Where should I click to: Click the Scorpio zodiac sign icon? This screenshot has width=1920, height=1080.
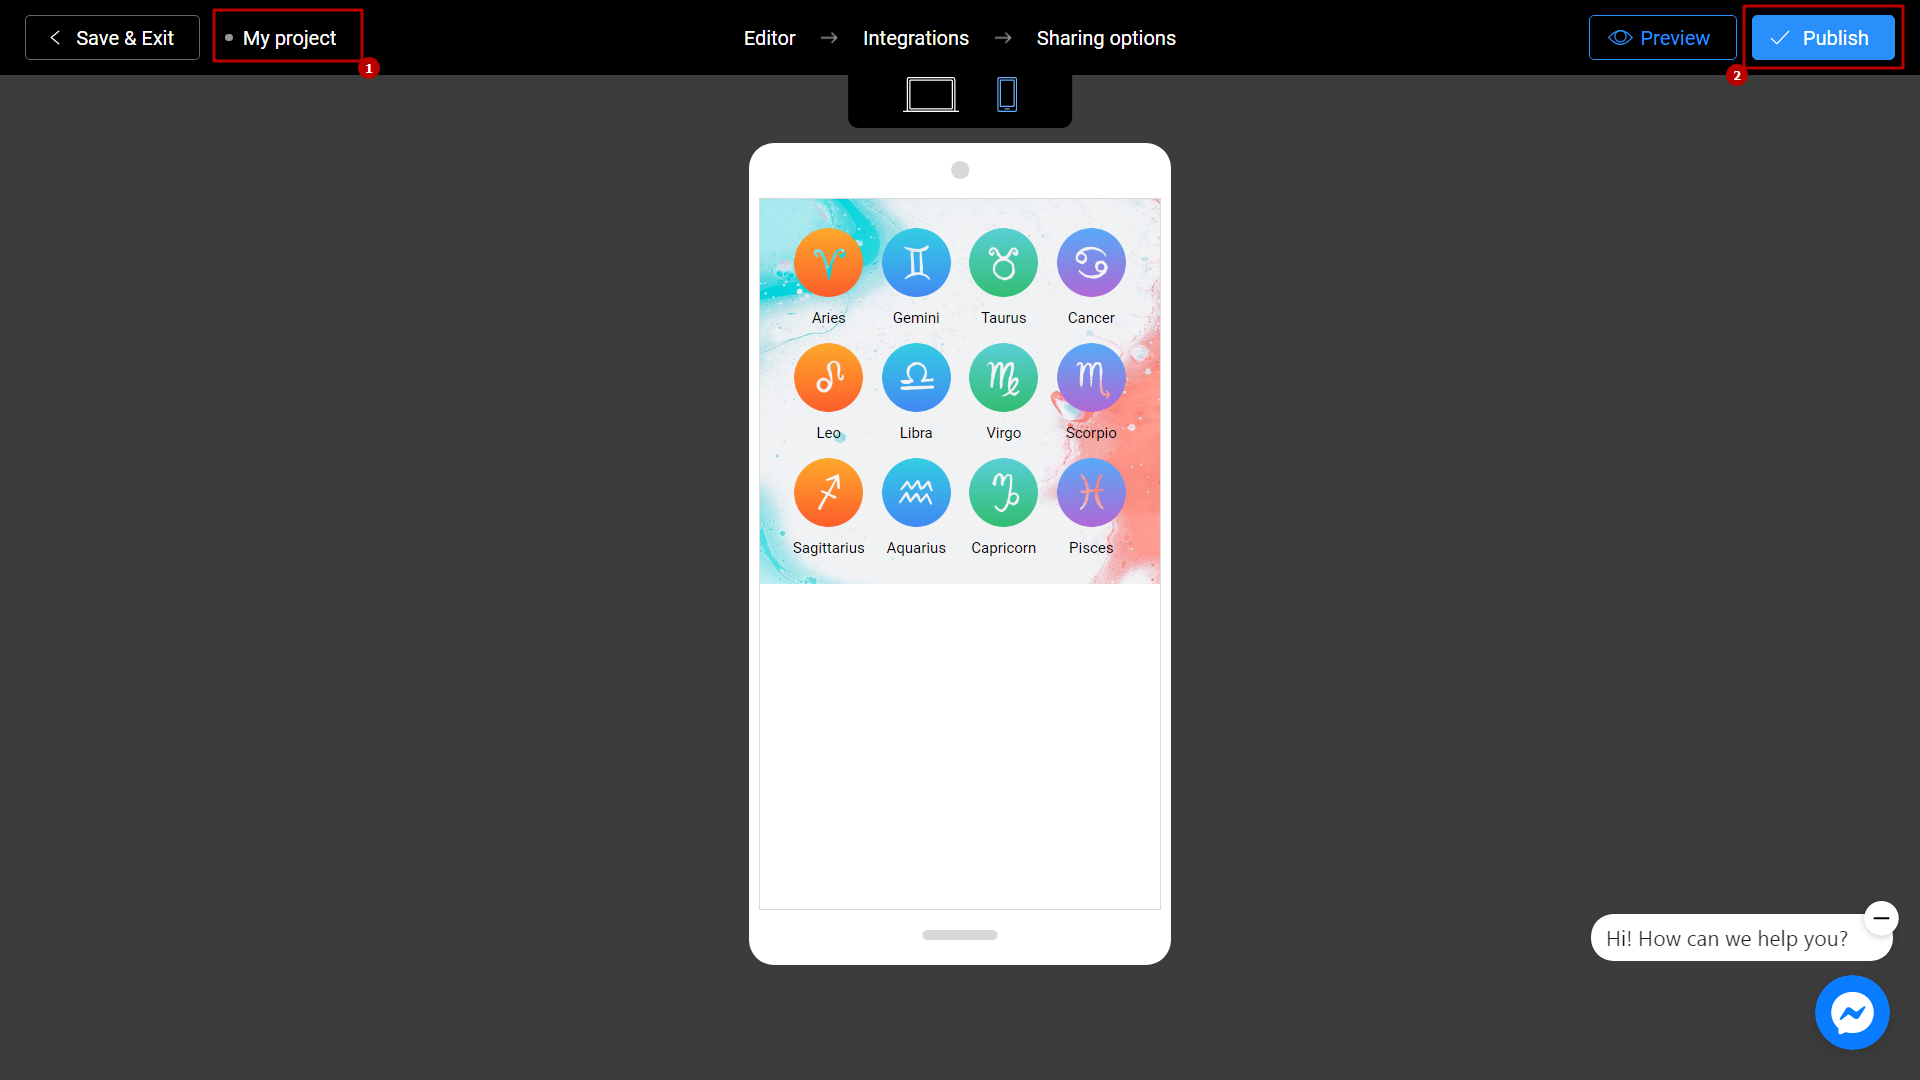1091,376
